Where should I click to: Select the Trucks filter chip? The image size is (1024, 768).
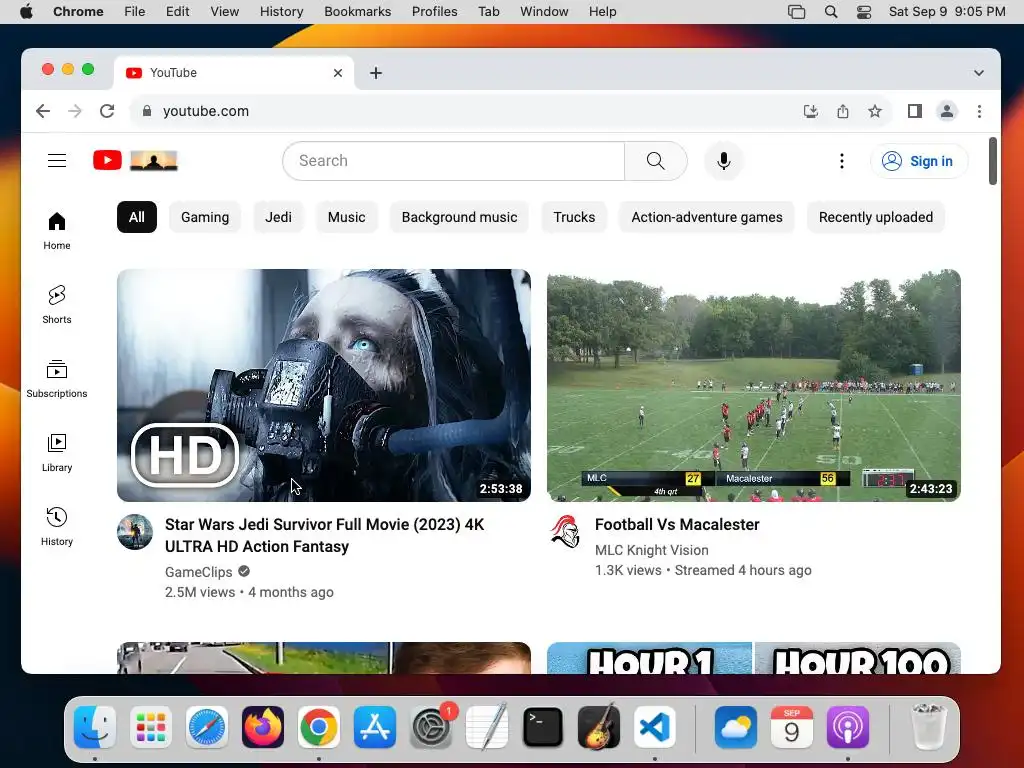[x=574, y=217]
